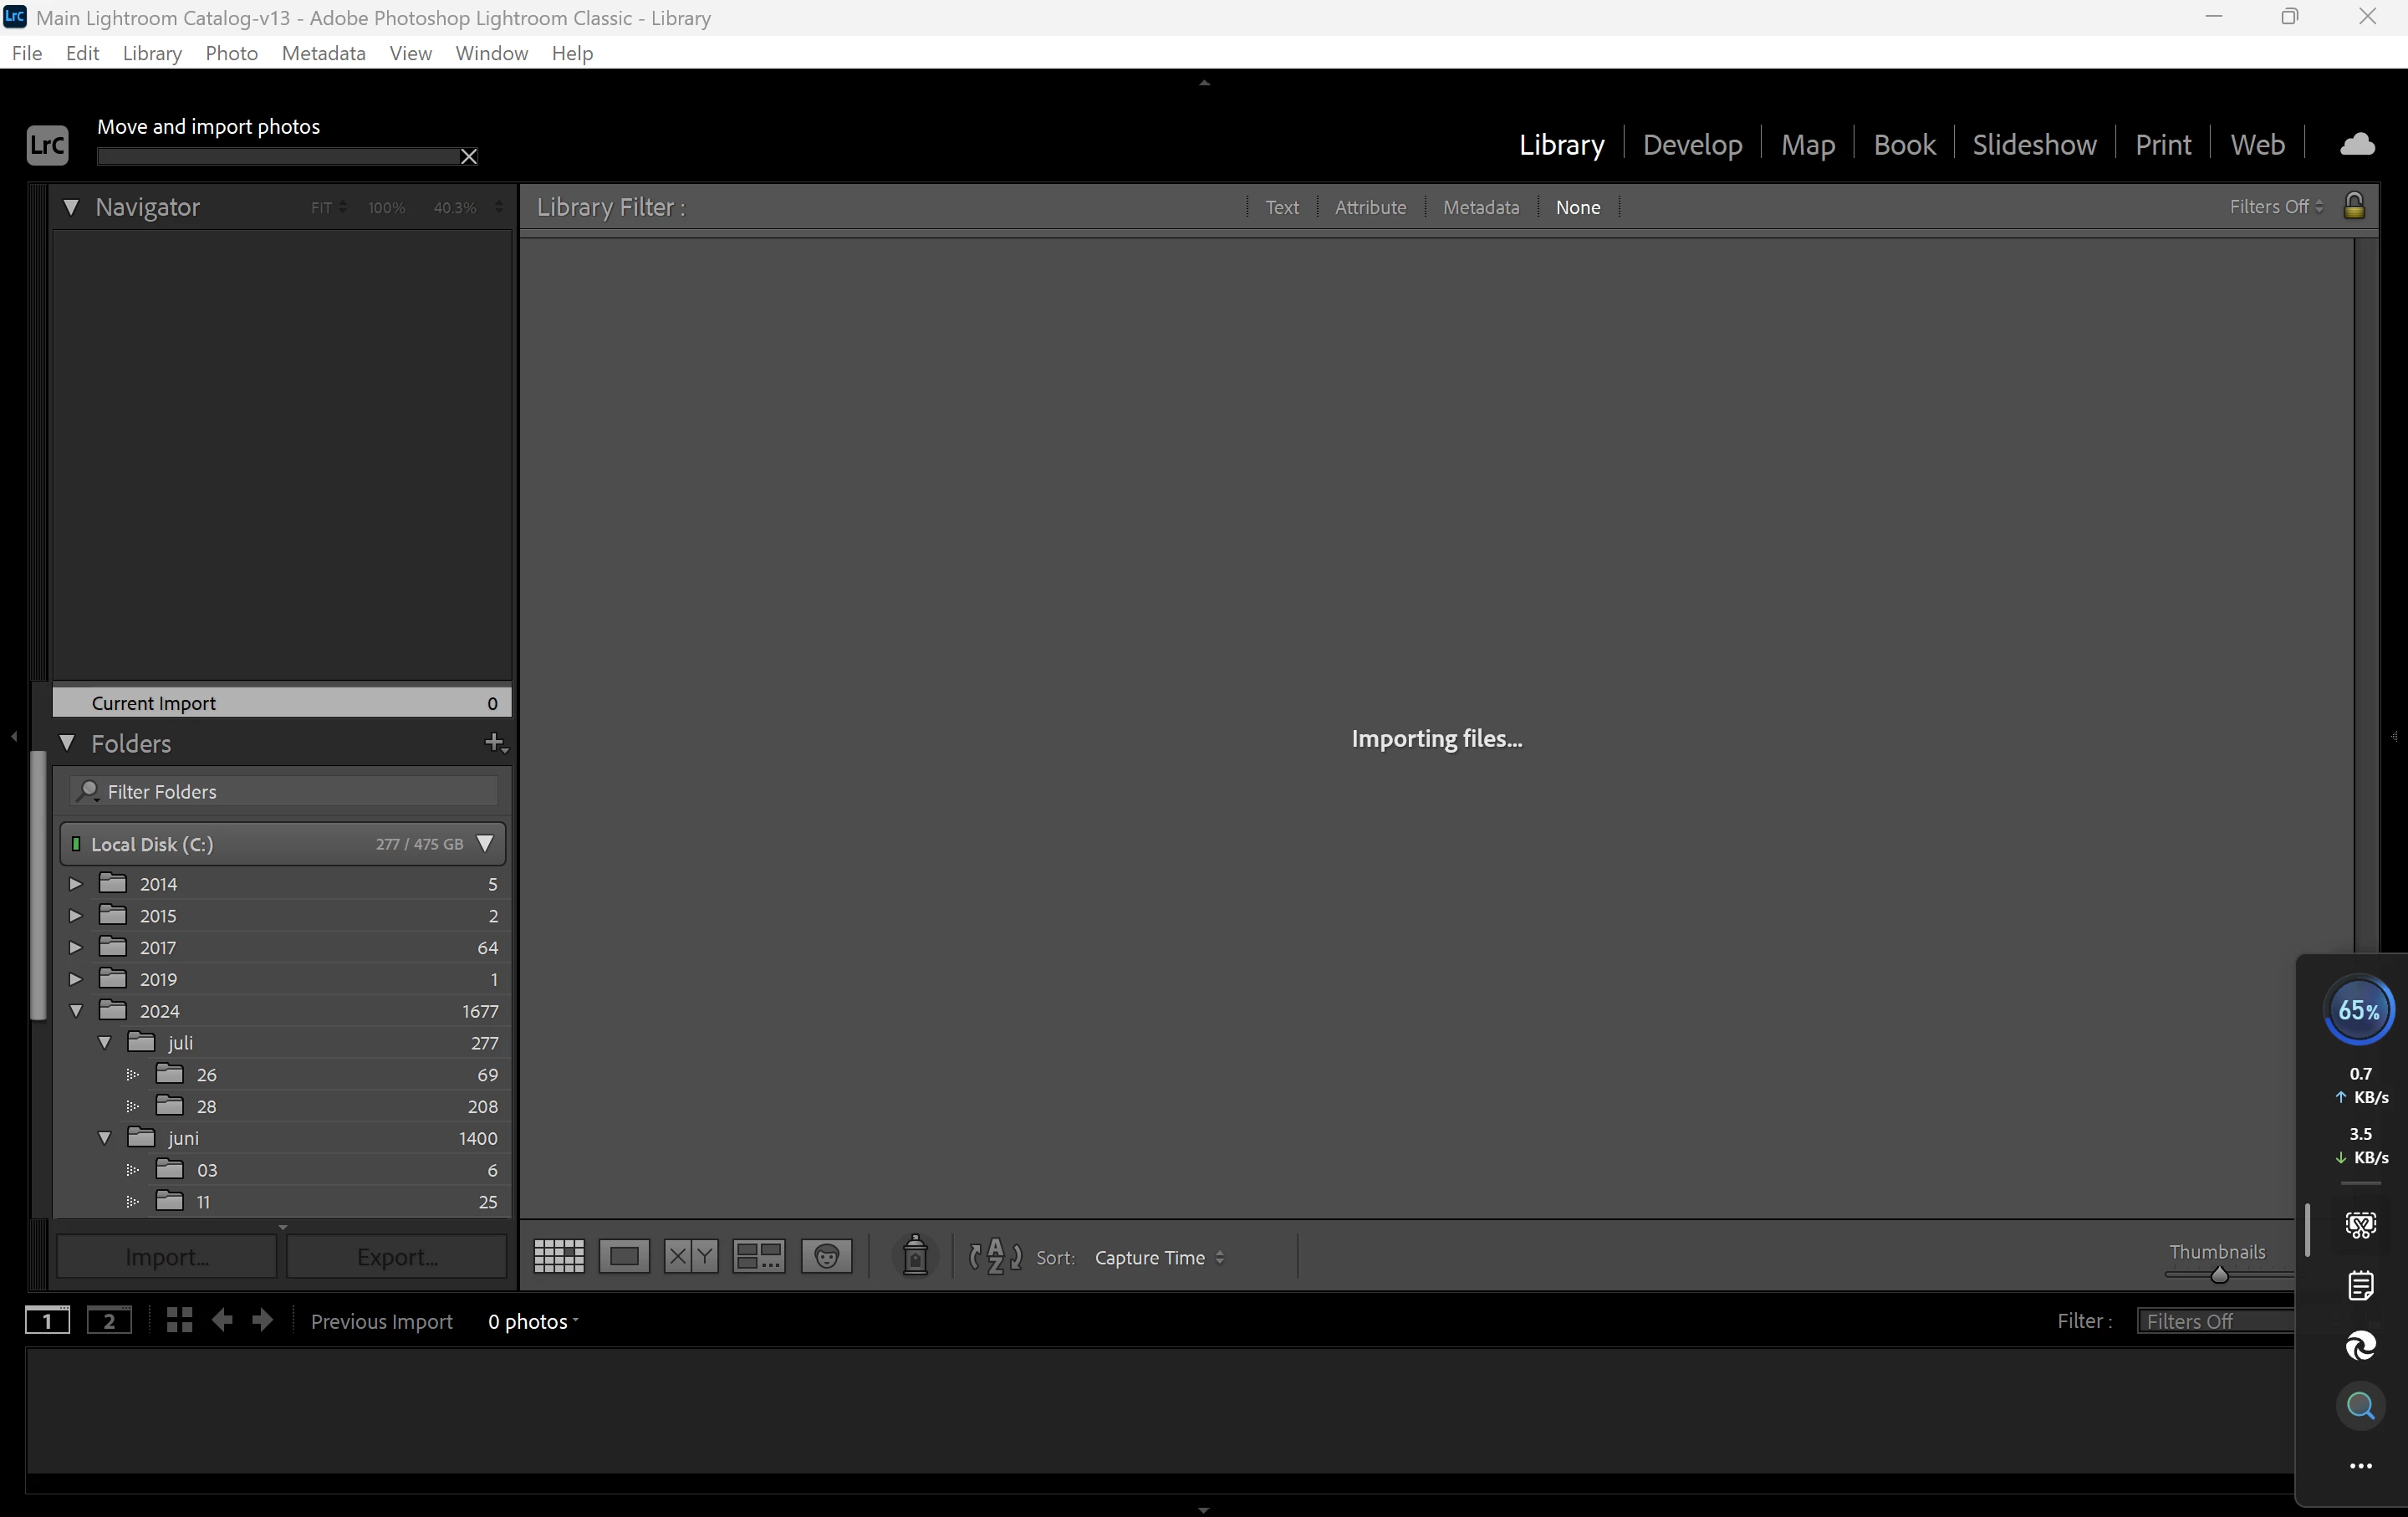Open Compare view XY icon
Screen dimensions: 2408x1517
pyautogui.click(x=691, y=1256)
